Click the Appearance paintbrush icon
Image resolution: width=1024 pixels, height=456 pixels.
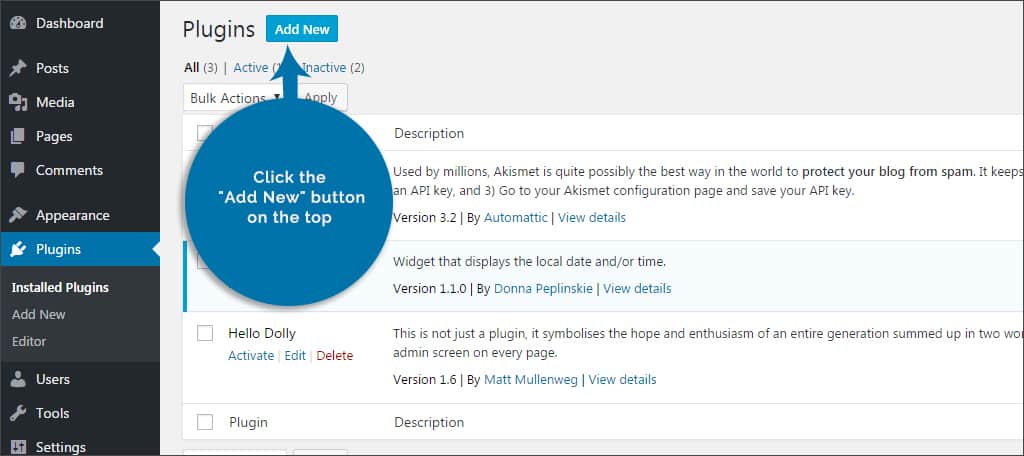(x=18, y=216)
